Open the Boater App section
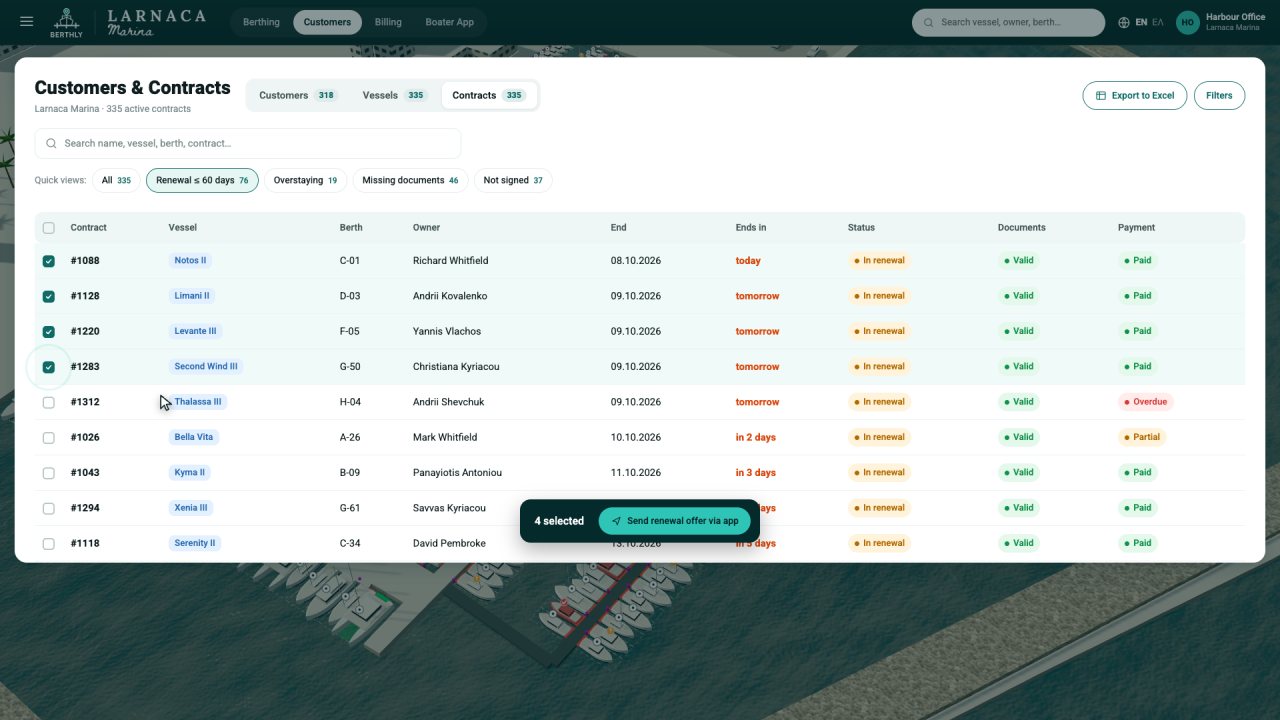This screenshot has height=720, width=1280. click(450, 22)
